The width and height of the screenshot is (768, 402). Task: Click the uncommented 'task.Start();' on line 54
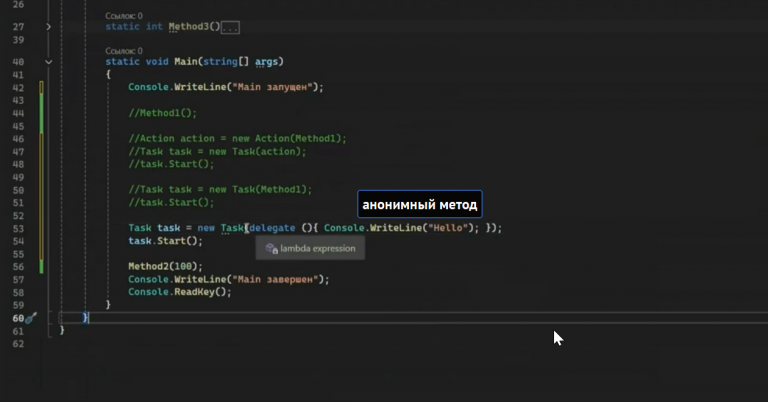click(165, 241)
